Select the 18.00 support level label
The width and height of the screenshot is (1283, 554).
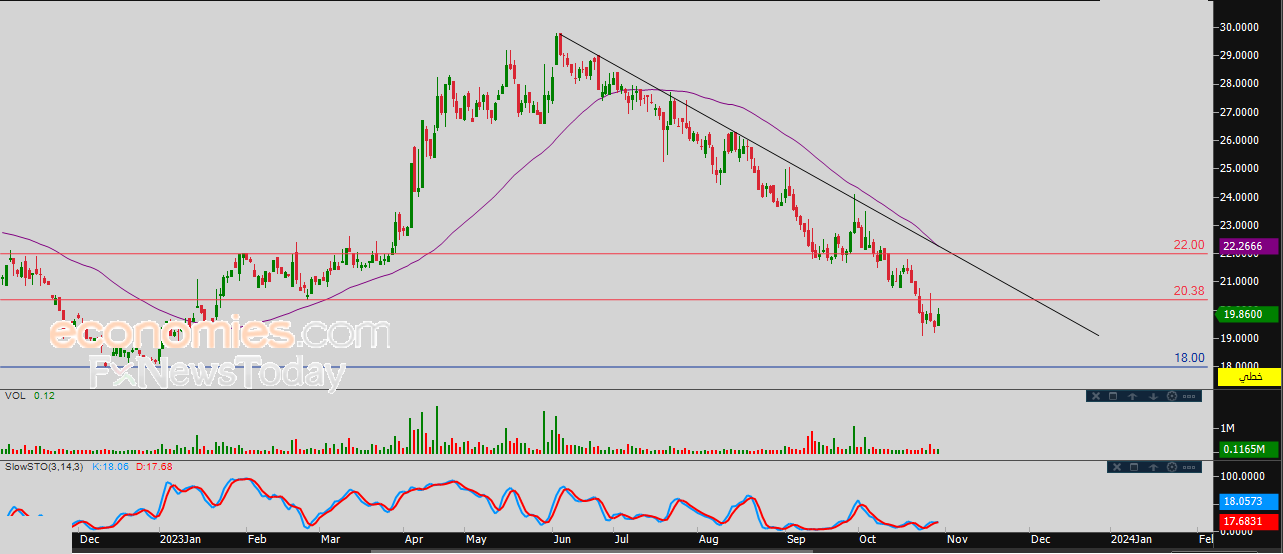coord(1187,358)
